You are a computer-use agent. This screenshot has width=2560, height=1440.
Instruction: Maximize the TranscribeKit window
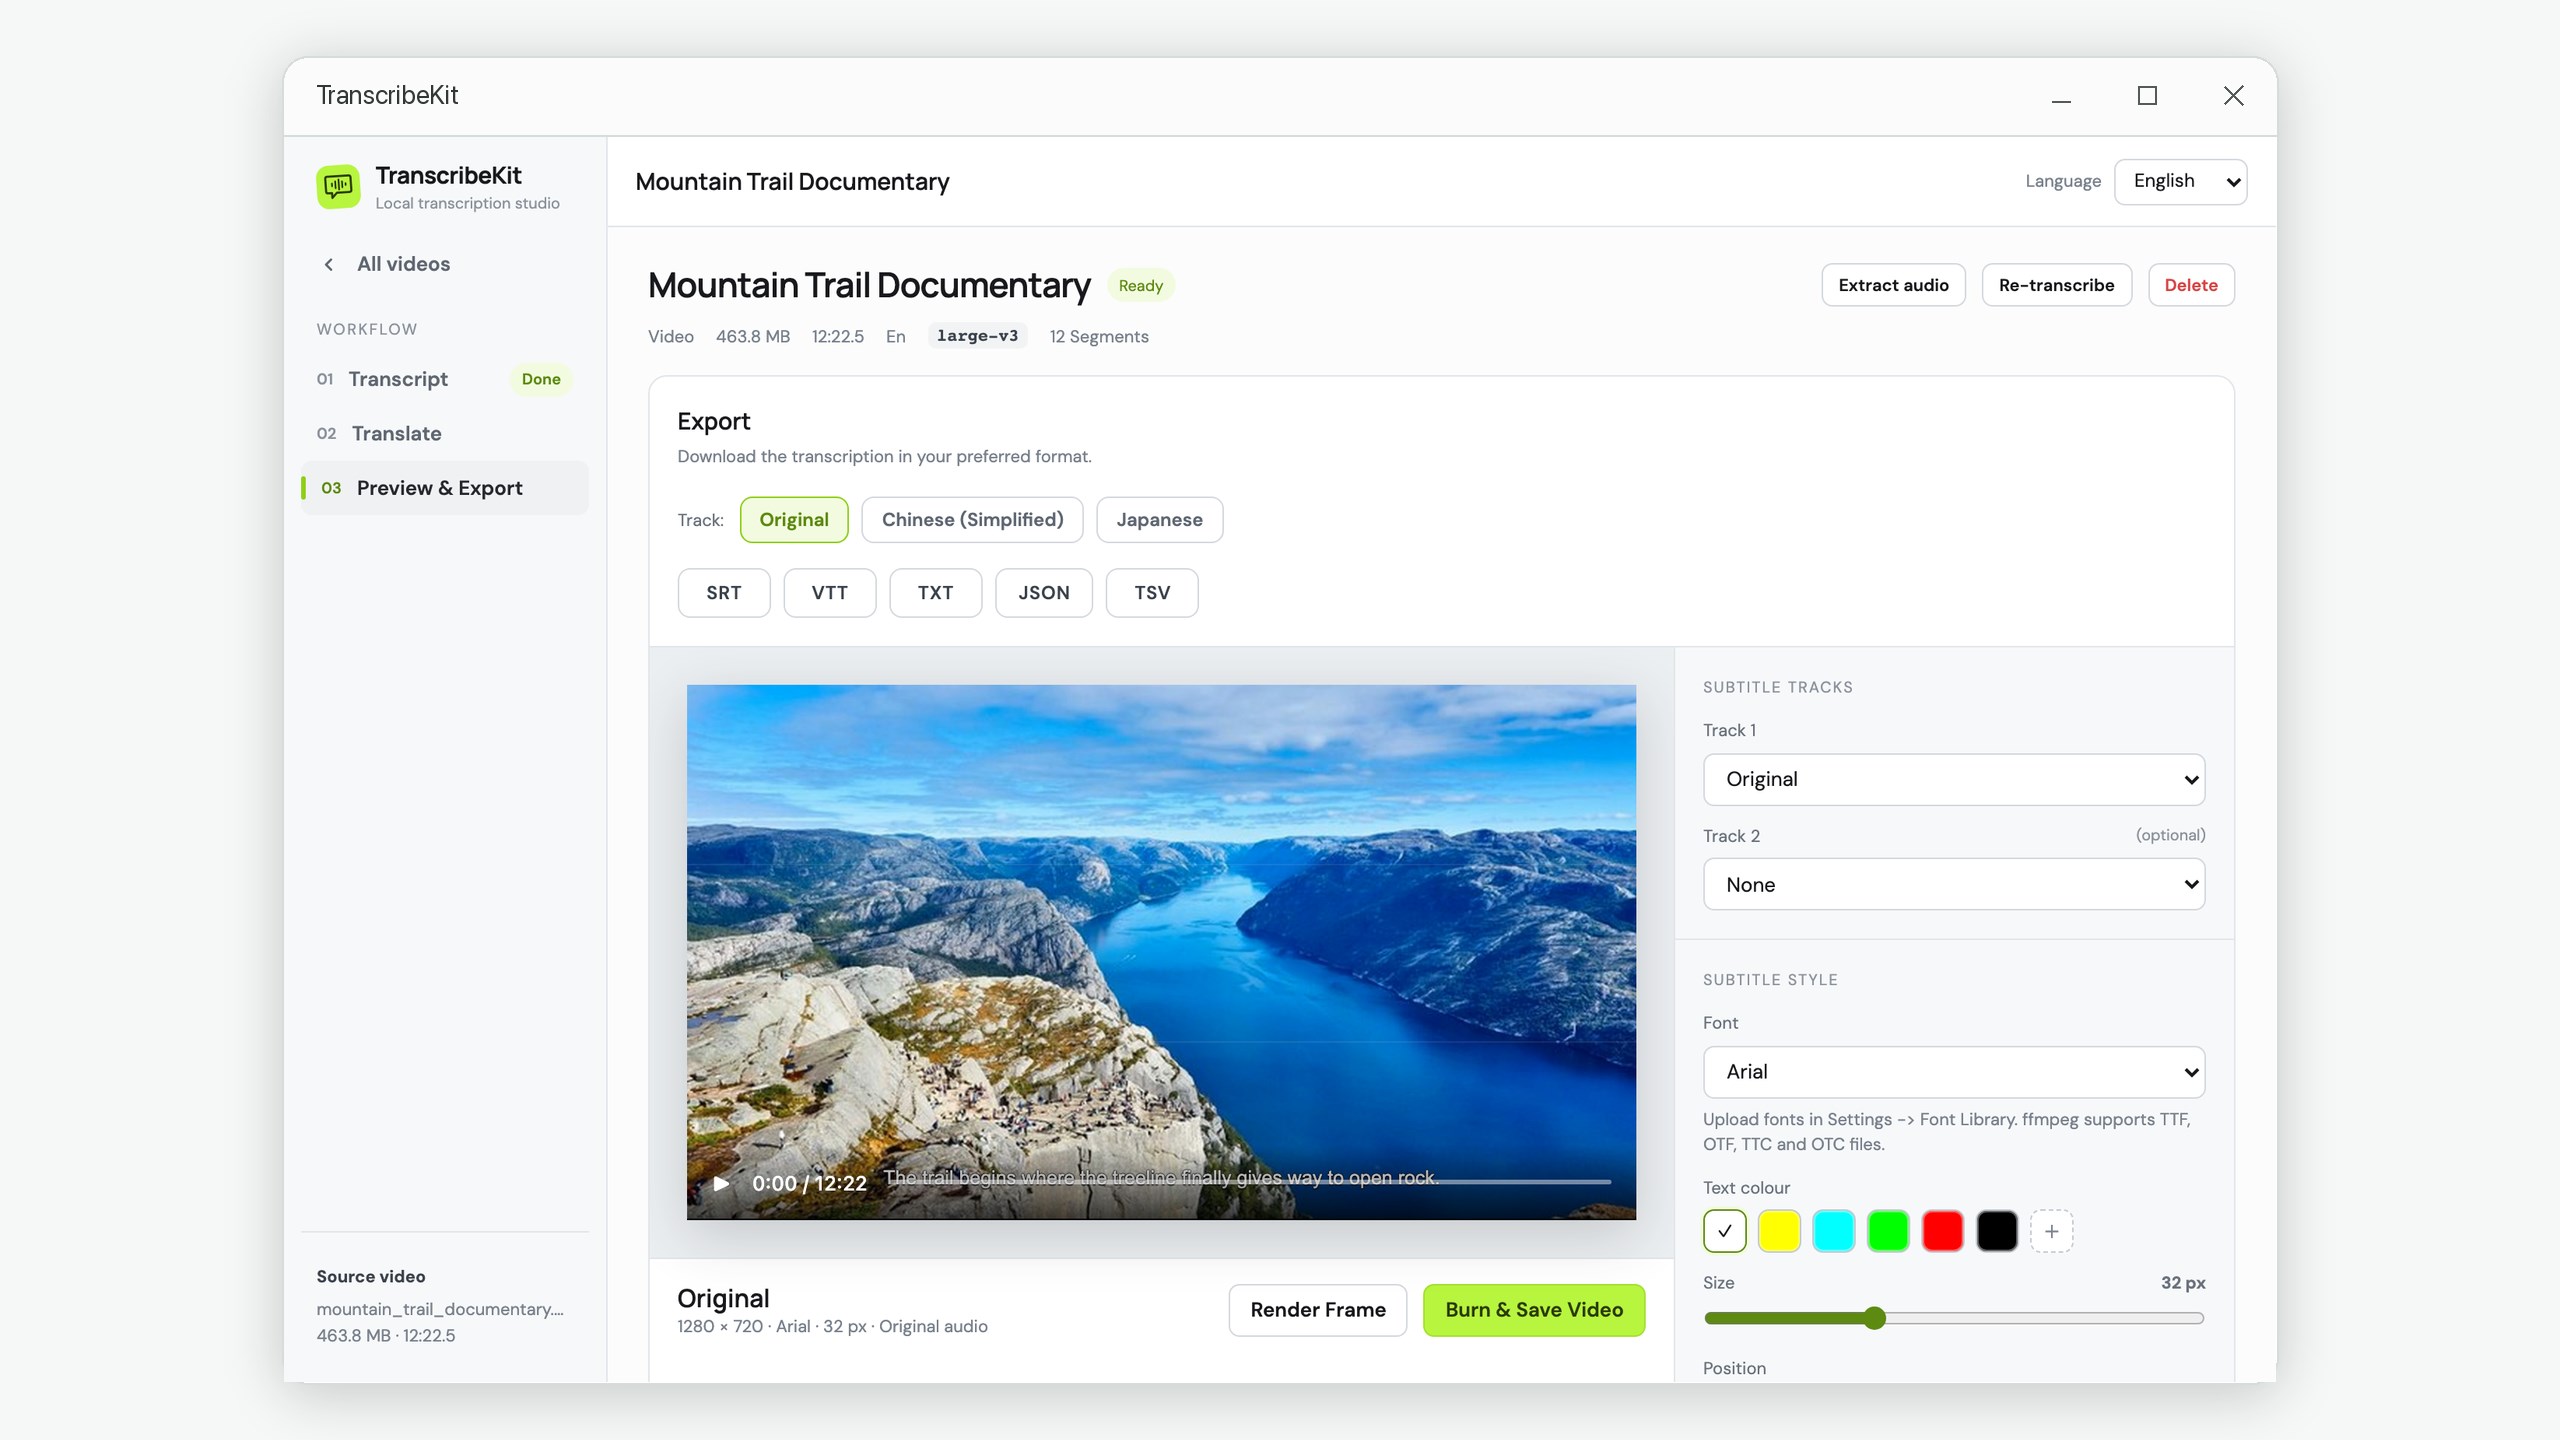2147,96
